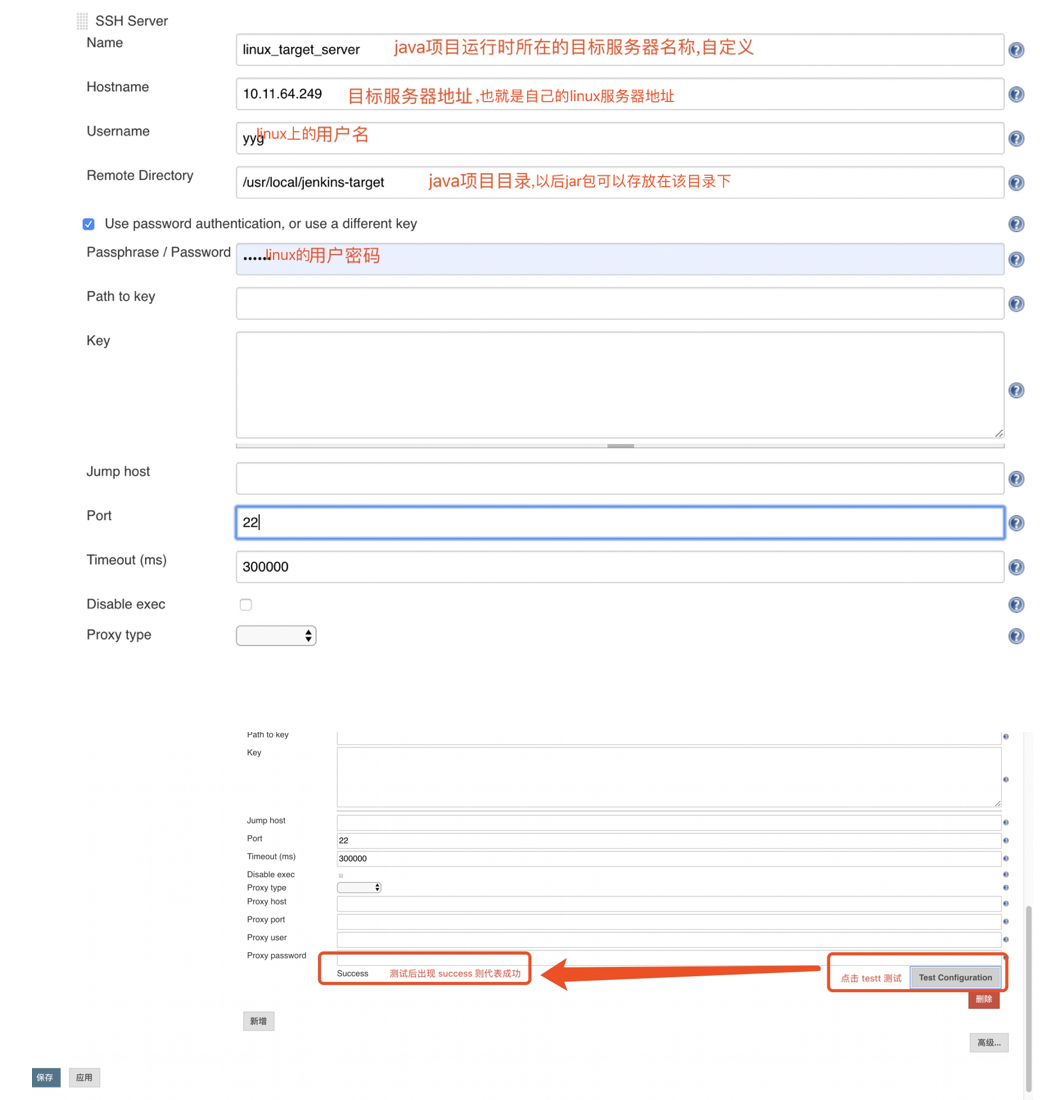The height and width of the screenshot is (1100, 1040).
Task: Focus the Jump host input field
Action: [620, 478]
